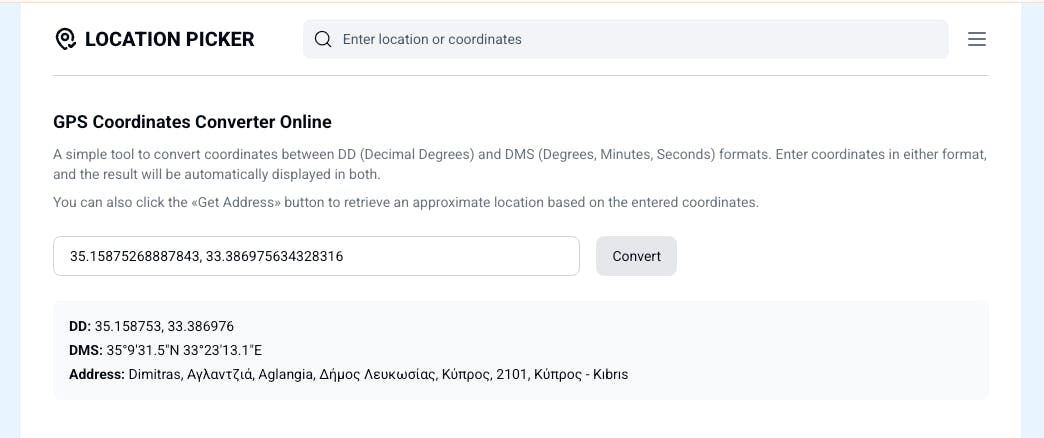
Task: Click into the coordinates input box
Action: [x=316, y=256]
